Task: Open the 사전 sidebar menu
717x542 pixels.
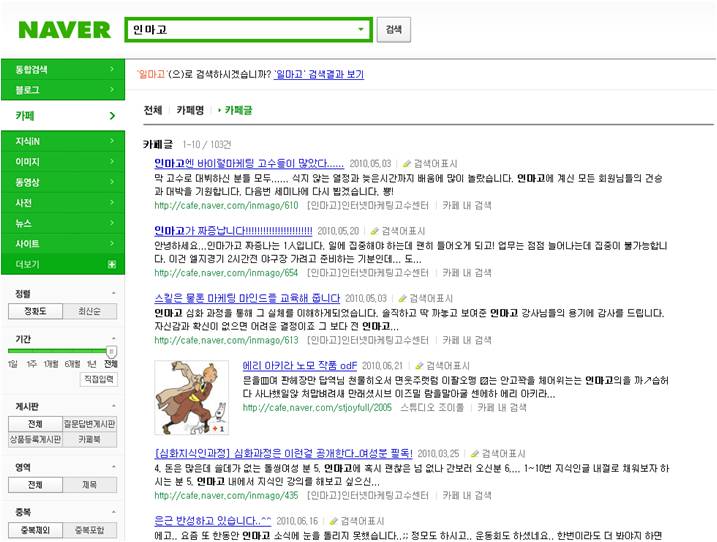Action: click(x=63, y=203)
